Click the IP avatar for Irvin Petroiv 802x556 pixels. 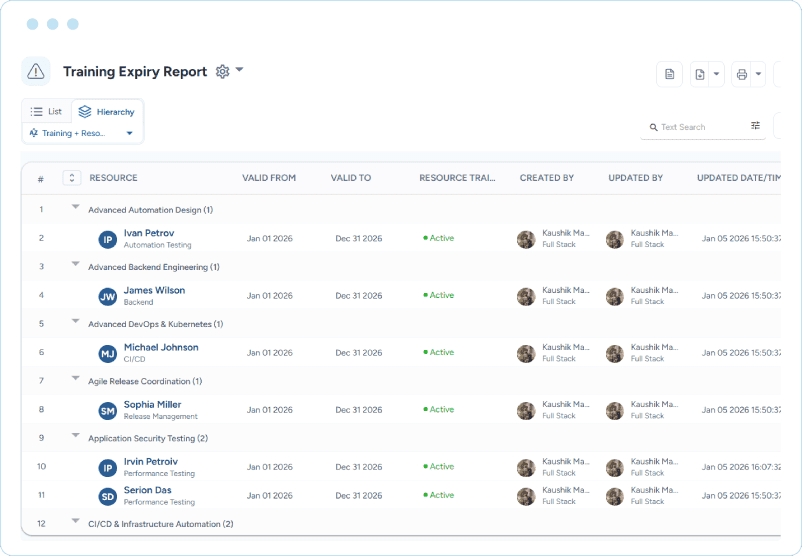tap(107, 468)
